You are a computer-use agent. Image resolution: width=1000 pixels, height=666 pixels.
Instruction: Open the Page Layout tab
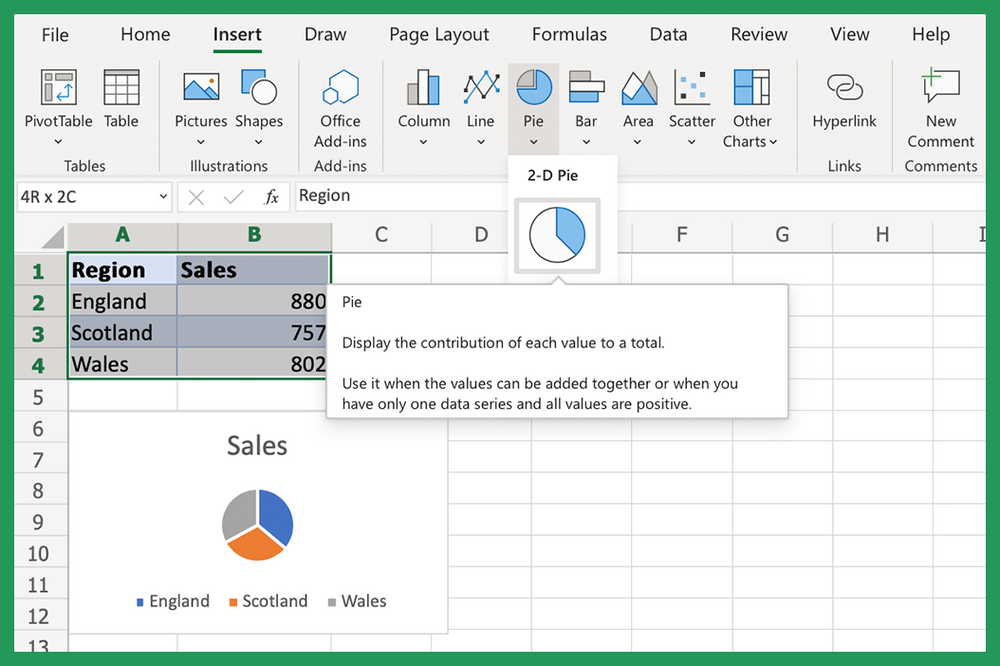click(x=439, y=34)
